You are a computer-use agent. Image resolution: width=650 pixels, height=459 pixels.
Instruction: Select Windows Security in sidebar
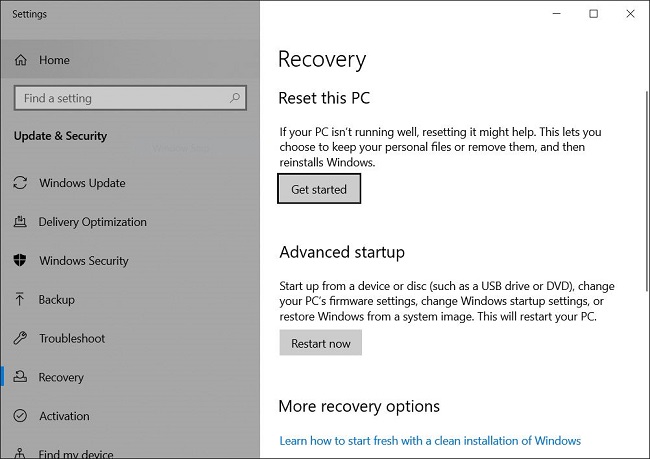coord(130,260)
